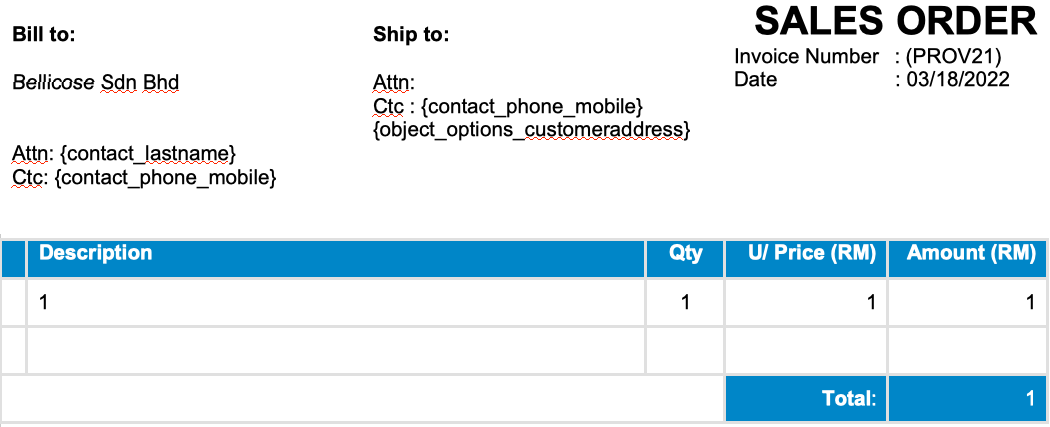The width and height of the screenshot is (1050, 427).
Task: Click the SALES ORDER heading
Action: [x=895, y=21]
